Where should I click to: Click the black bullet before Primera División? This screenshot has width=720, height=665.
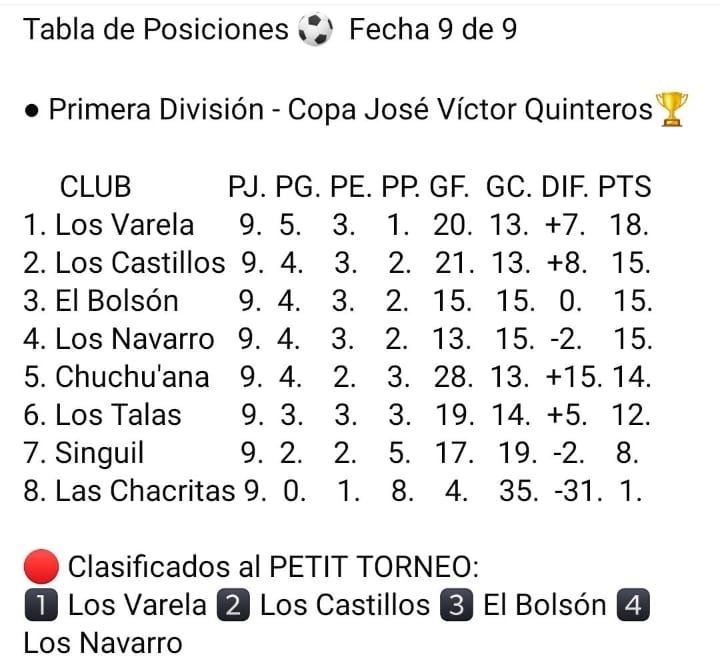pos(32,110)
